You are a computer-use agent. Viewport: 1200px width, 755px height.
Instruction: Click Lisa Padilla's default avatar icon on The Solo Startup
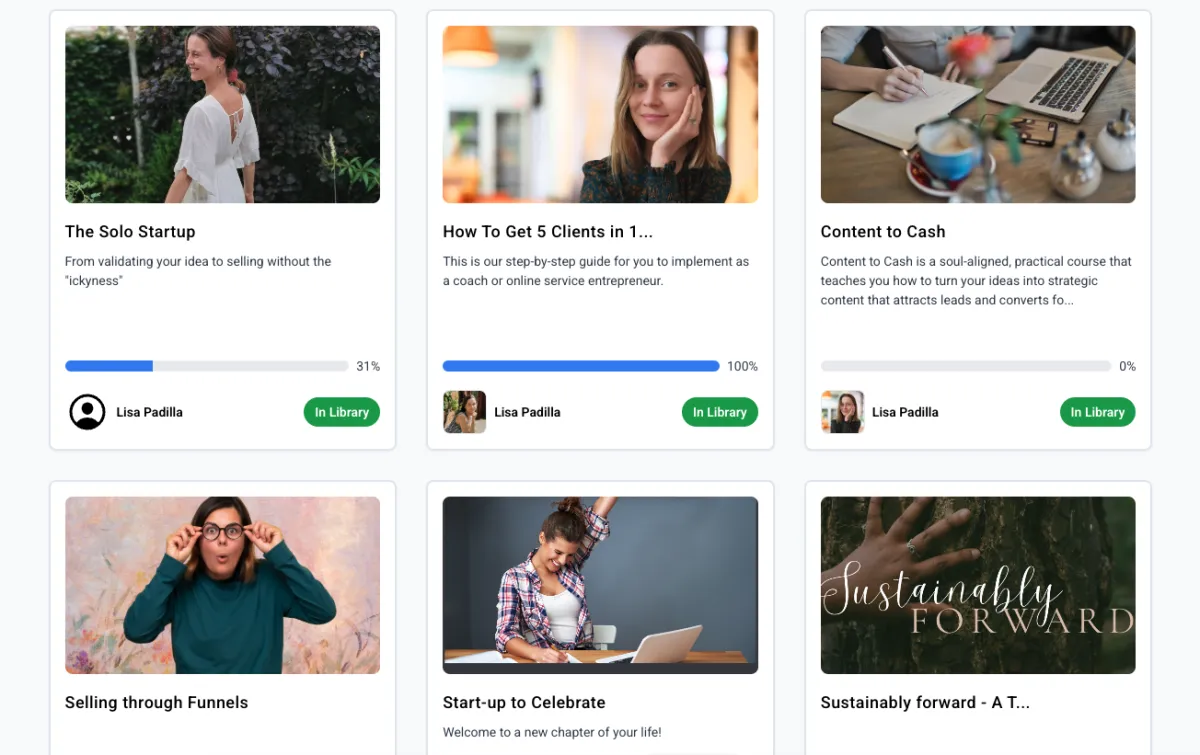click(87, 412)
